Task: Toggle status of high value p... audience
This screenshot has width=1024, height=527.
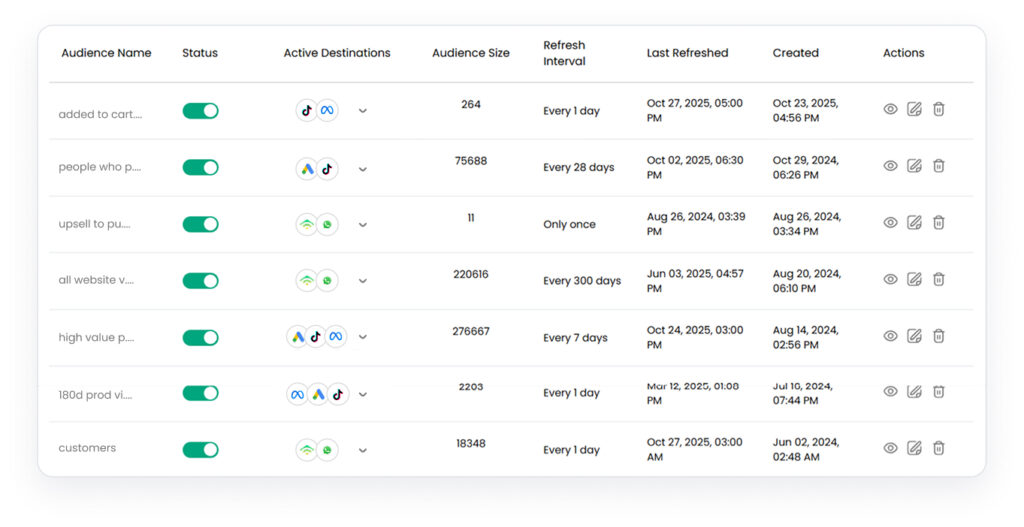Action: [x=200, y=338]
